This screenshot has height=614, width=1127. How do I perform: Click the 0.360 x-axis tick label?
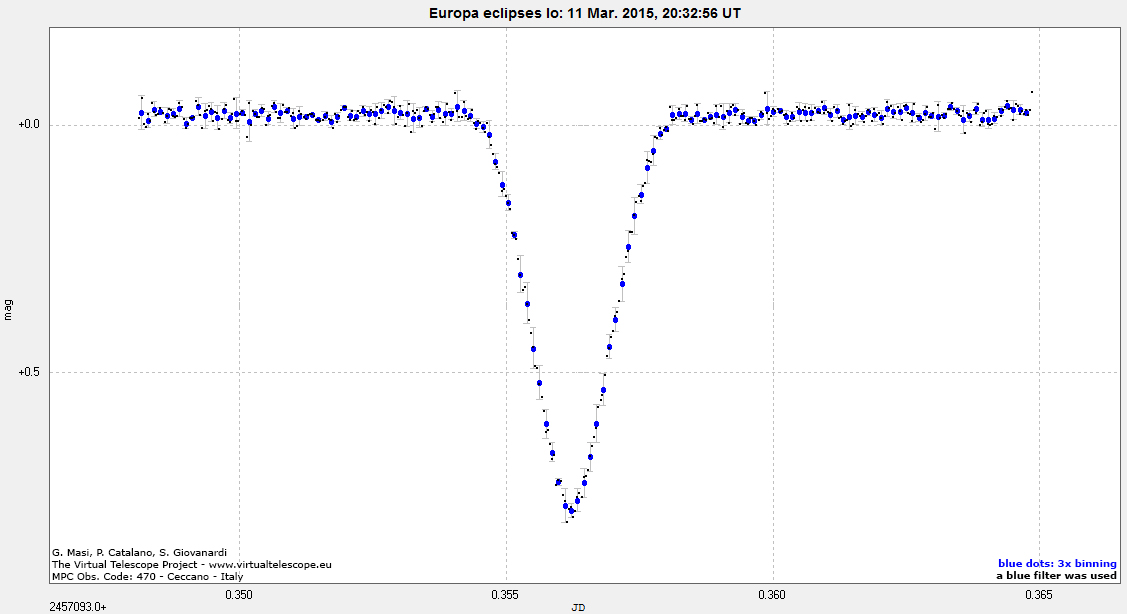[773, 595]
